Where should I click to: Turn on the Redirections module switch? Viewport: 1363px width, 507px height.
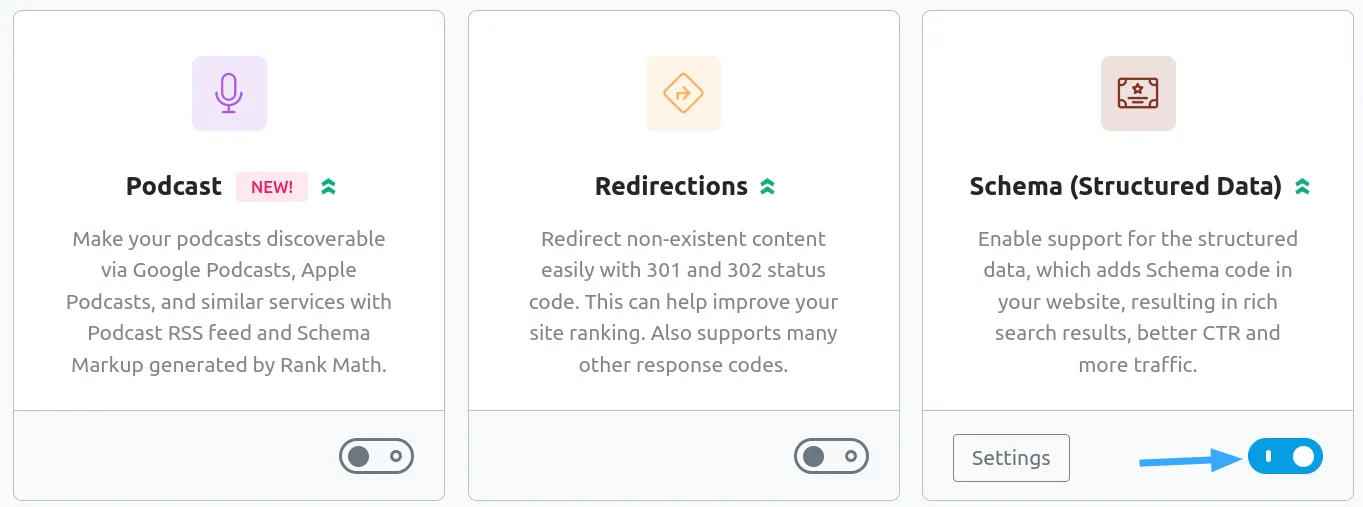pos(831,457)
